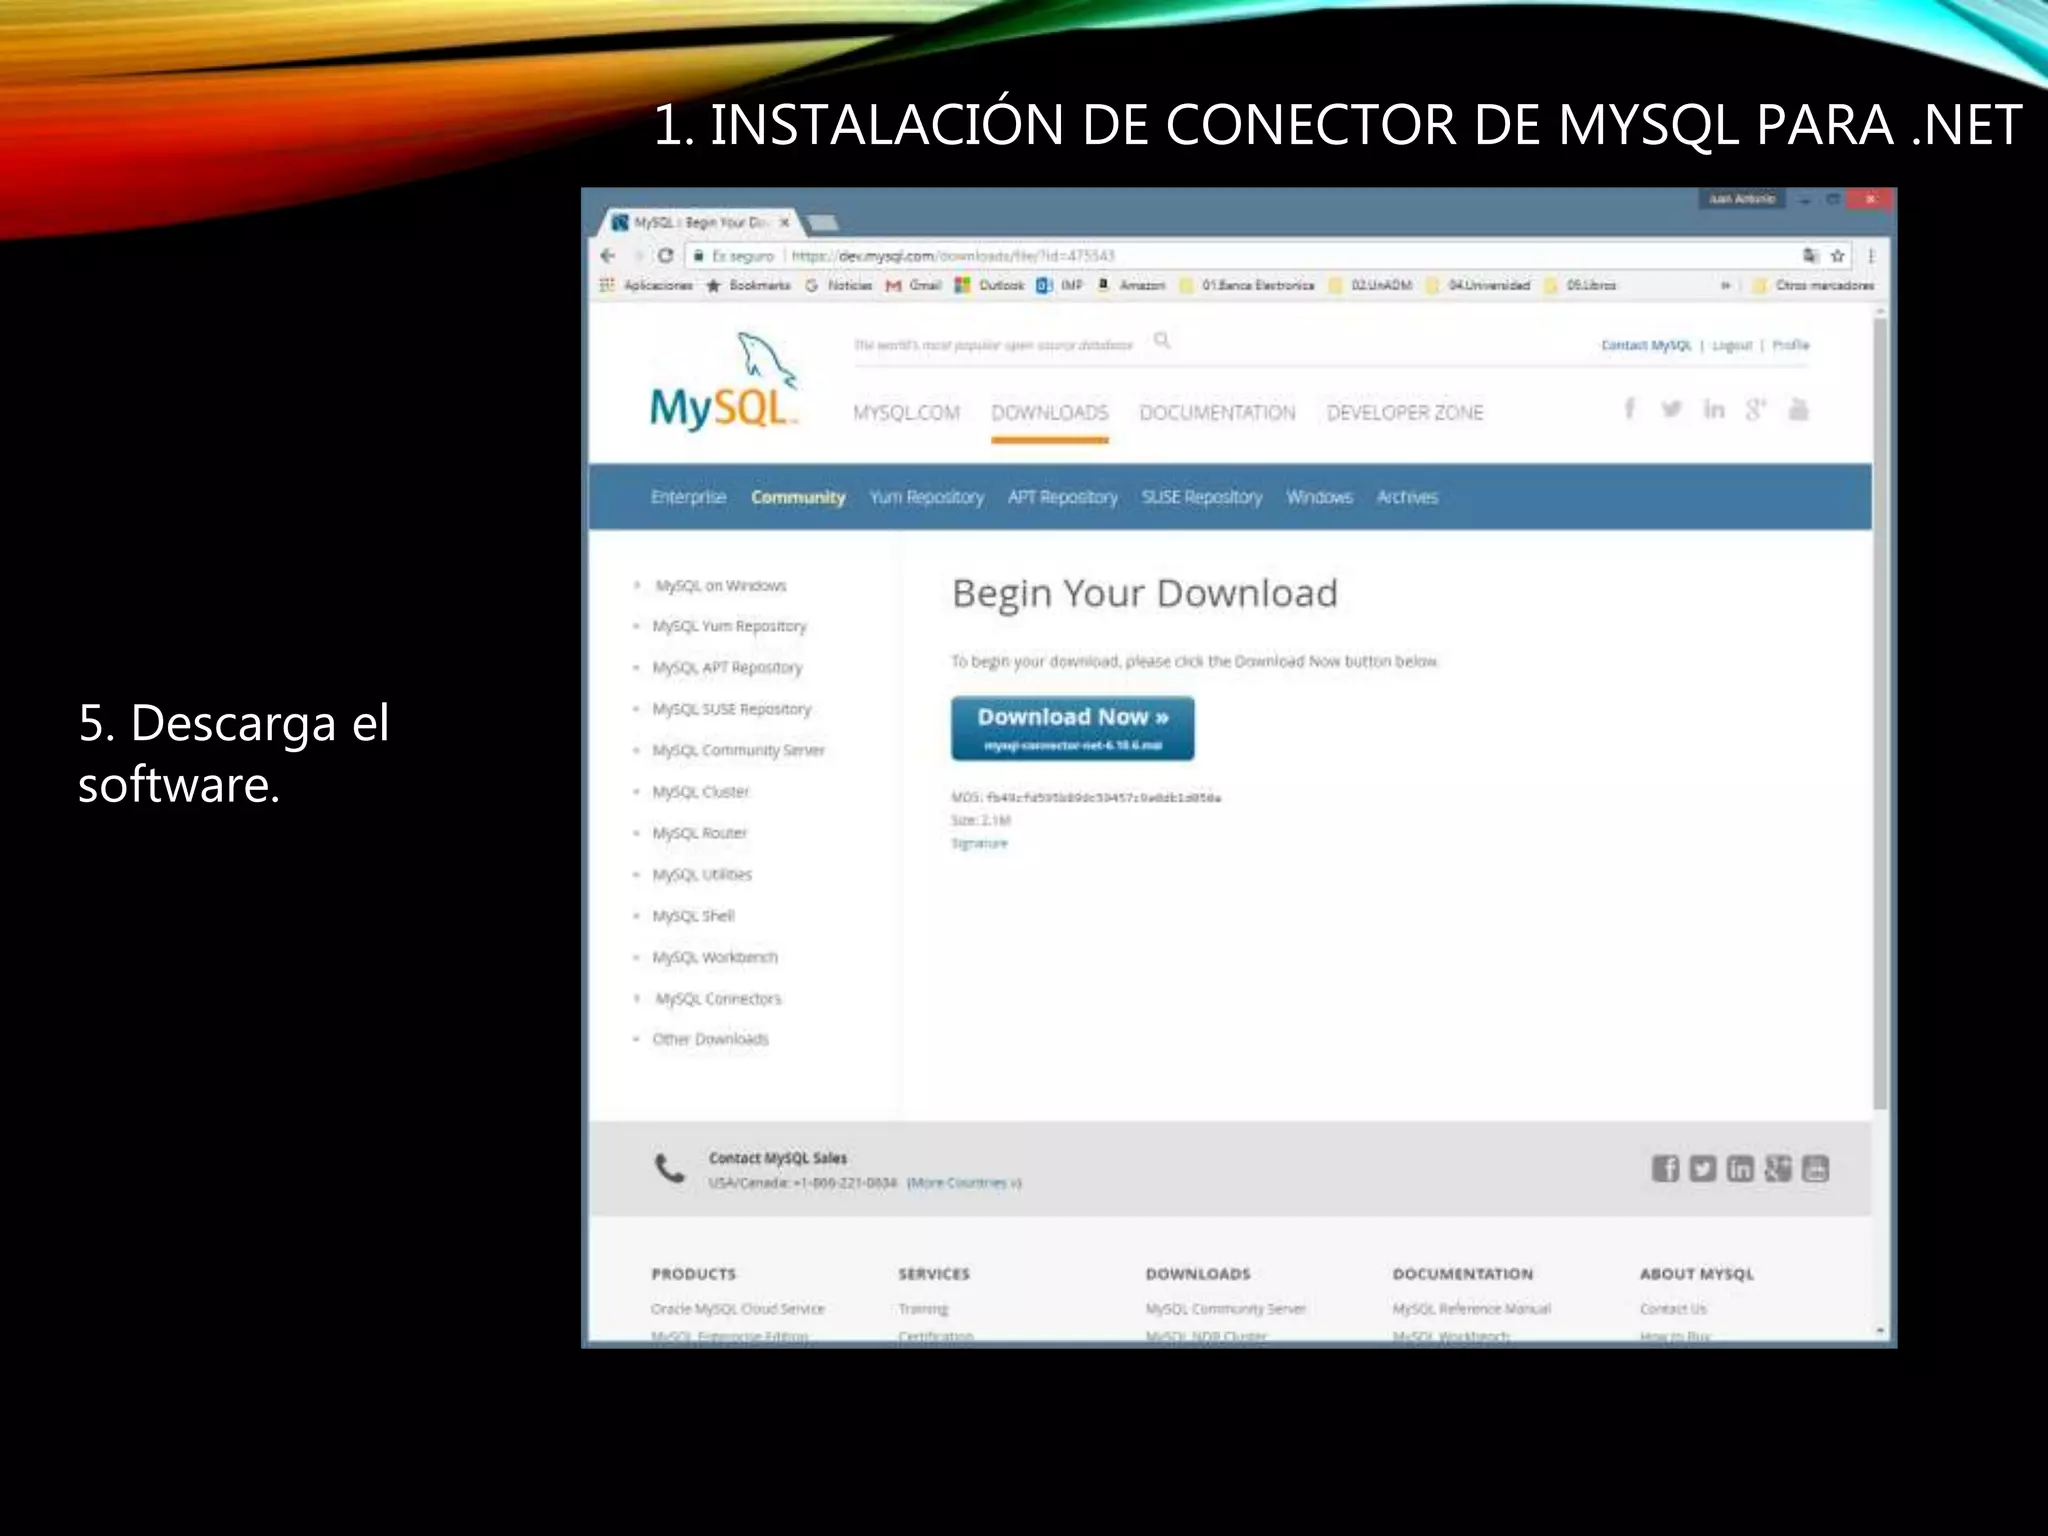
Task: Open APT Repository in the blue menu
Action: click(1063, 497)
